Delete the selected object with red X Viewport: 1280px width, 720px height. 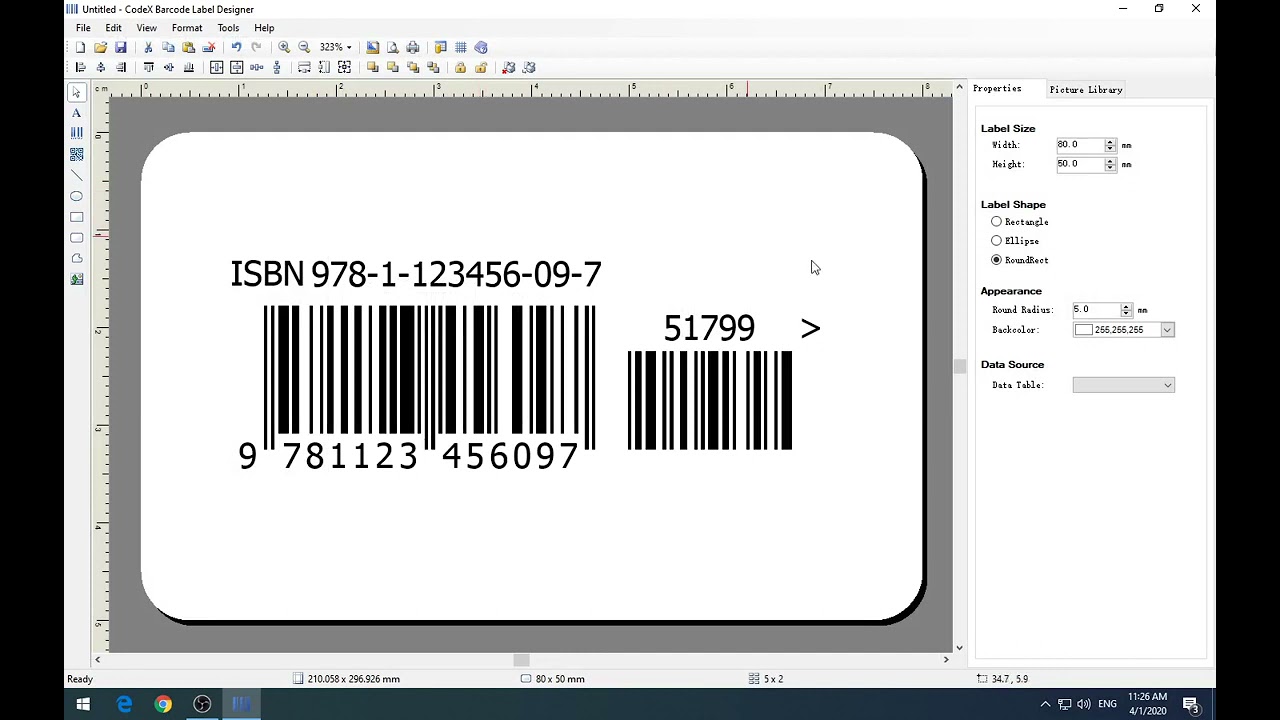[x=208, y=47]
